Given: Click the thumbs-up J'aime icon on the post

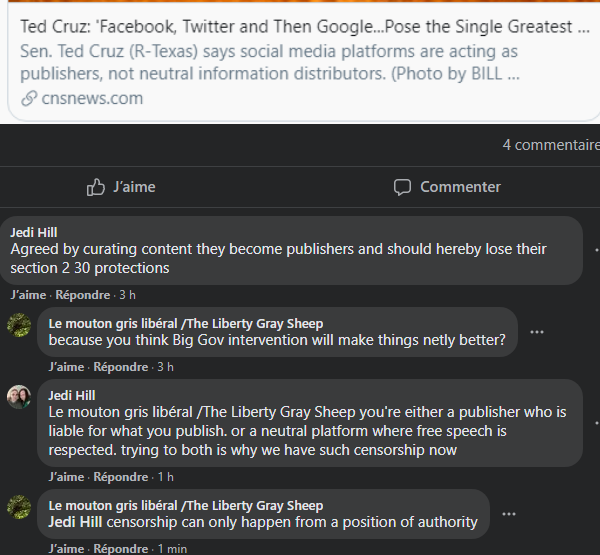Looking at the screenshot, I should pos(96,187).
